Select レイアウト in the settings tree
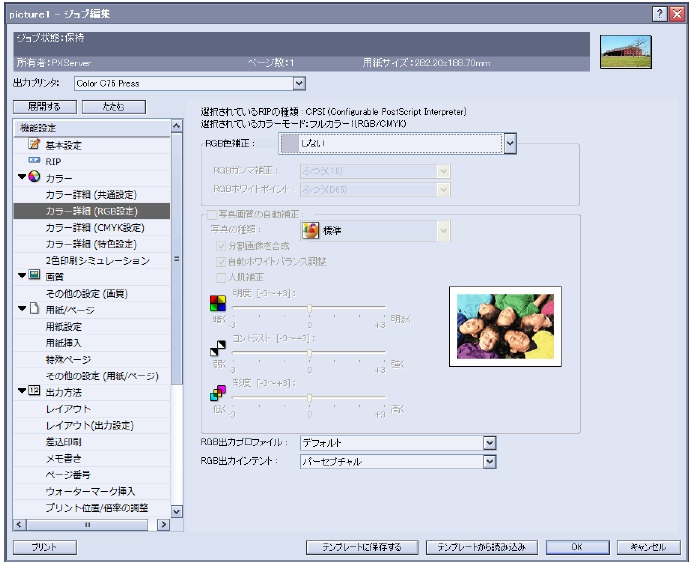Screen dimensions: 692x565 68,408
